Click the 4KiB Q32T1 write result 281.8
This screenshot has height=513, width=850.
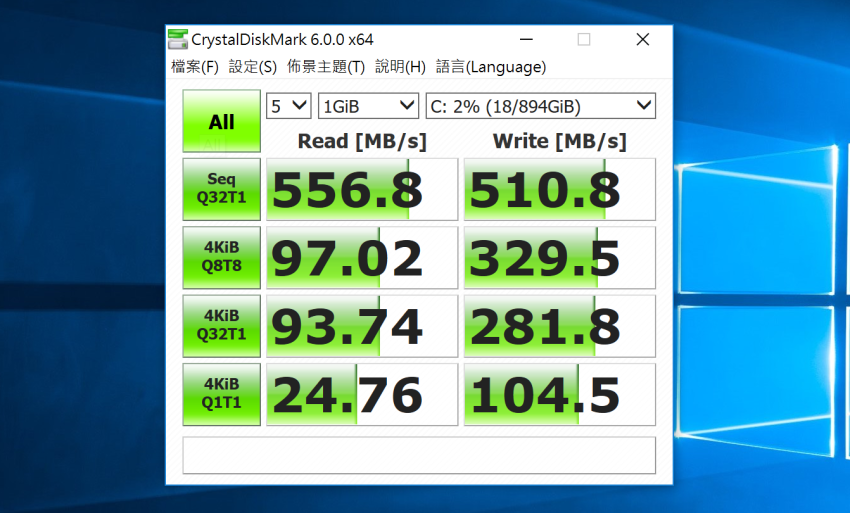point(559,326)
